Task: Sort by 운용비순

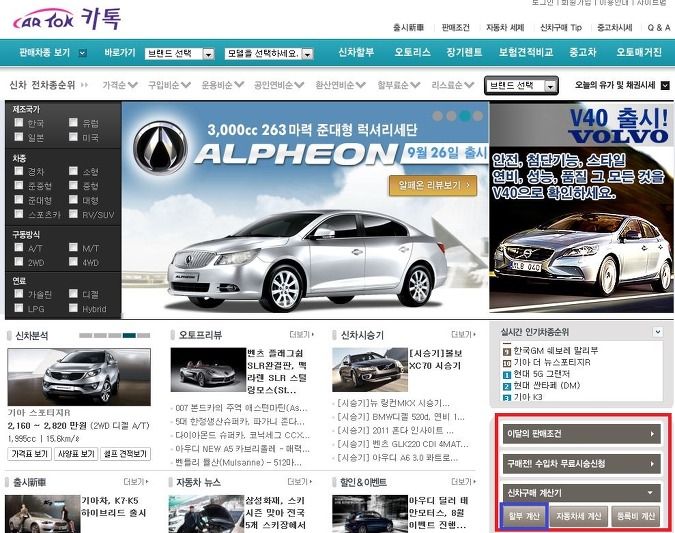Action: [x=223, y=85]
